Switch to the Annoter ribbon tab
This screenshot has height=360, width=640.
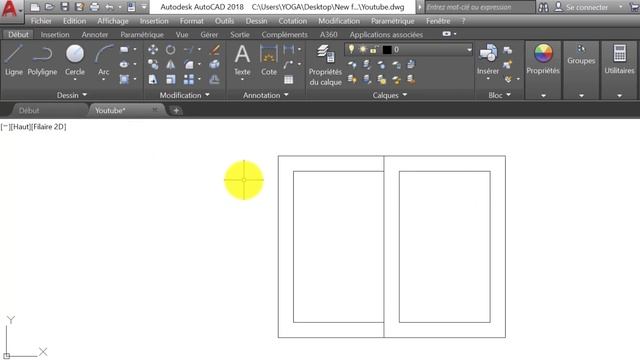tap(95, 35)
